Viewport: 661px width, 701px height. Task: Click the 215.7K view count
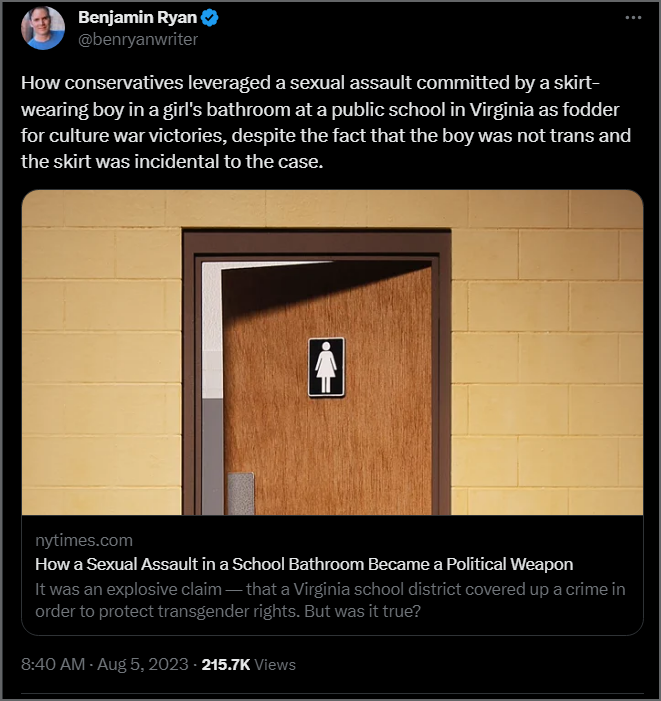click(226, 664)
